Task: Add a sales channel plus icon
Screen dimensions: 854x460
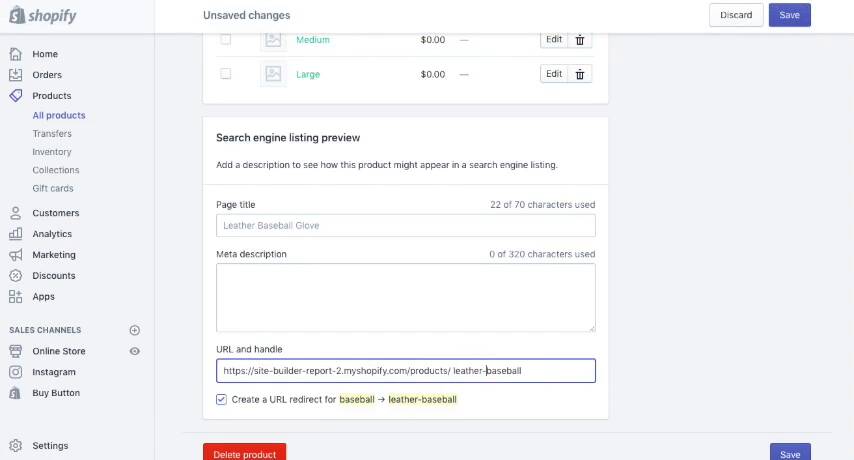Action: tap(135, 330)
